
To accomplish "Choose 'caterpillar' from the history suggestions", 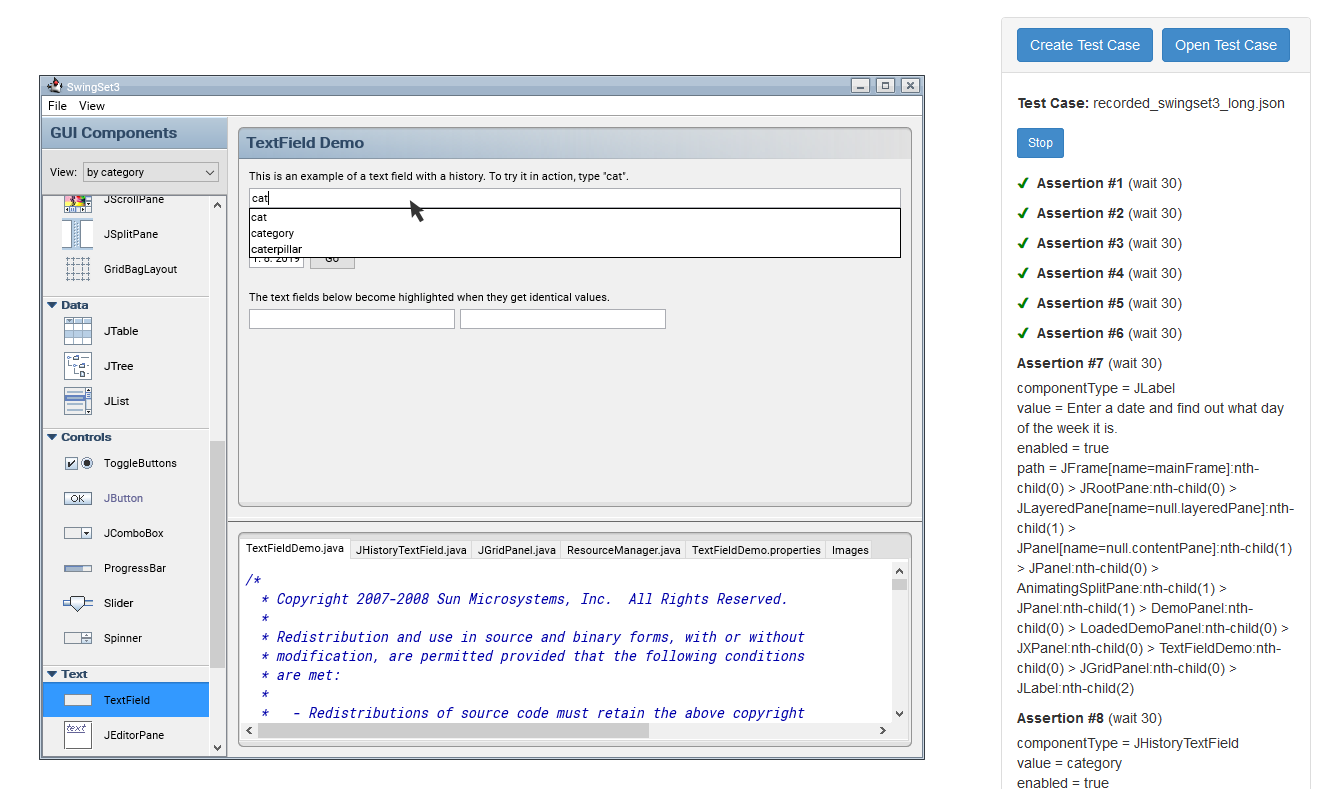I will 575,249.
